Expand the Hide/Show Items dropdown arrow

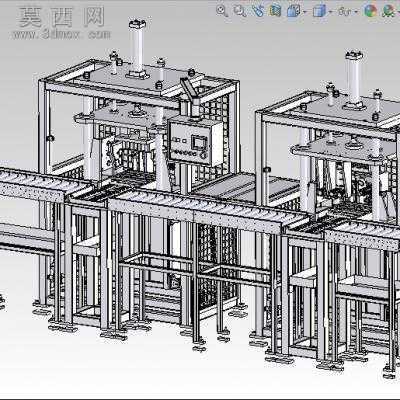click(x=356, y=12)
